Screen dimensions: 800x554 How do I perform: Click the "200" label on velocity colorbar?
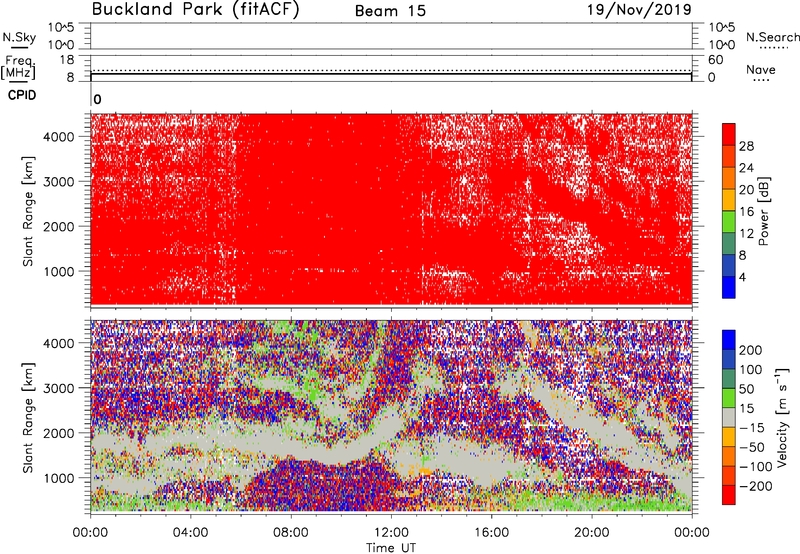coord(751,350)
